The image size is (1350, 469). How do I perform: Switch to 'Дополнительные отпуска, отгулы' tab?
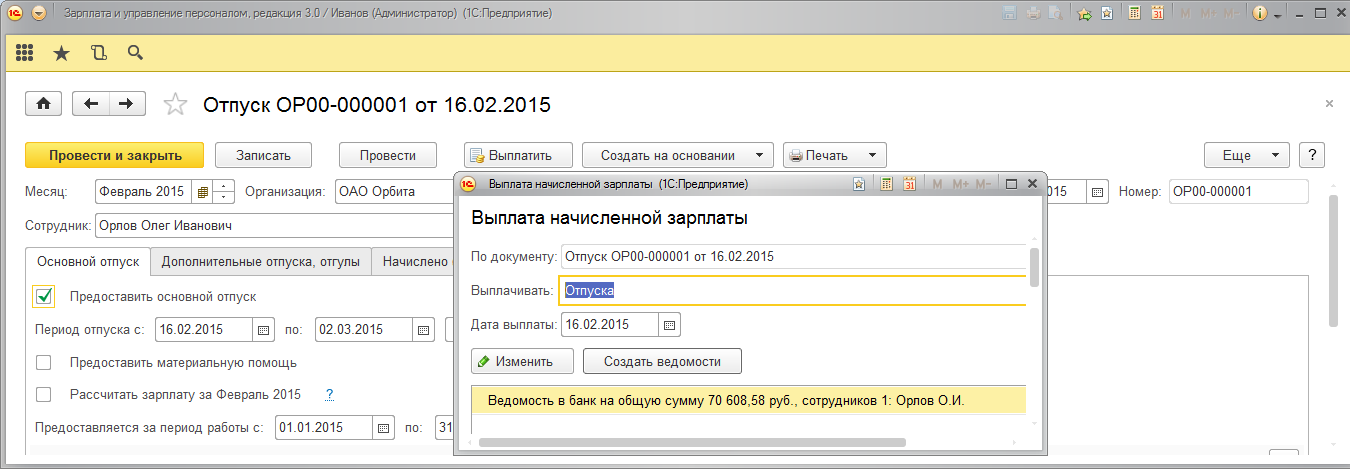261,261
